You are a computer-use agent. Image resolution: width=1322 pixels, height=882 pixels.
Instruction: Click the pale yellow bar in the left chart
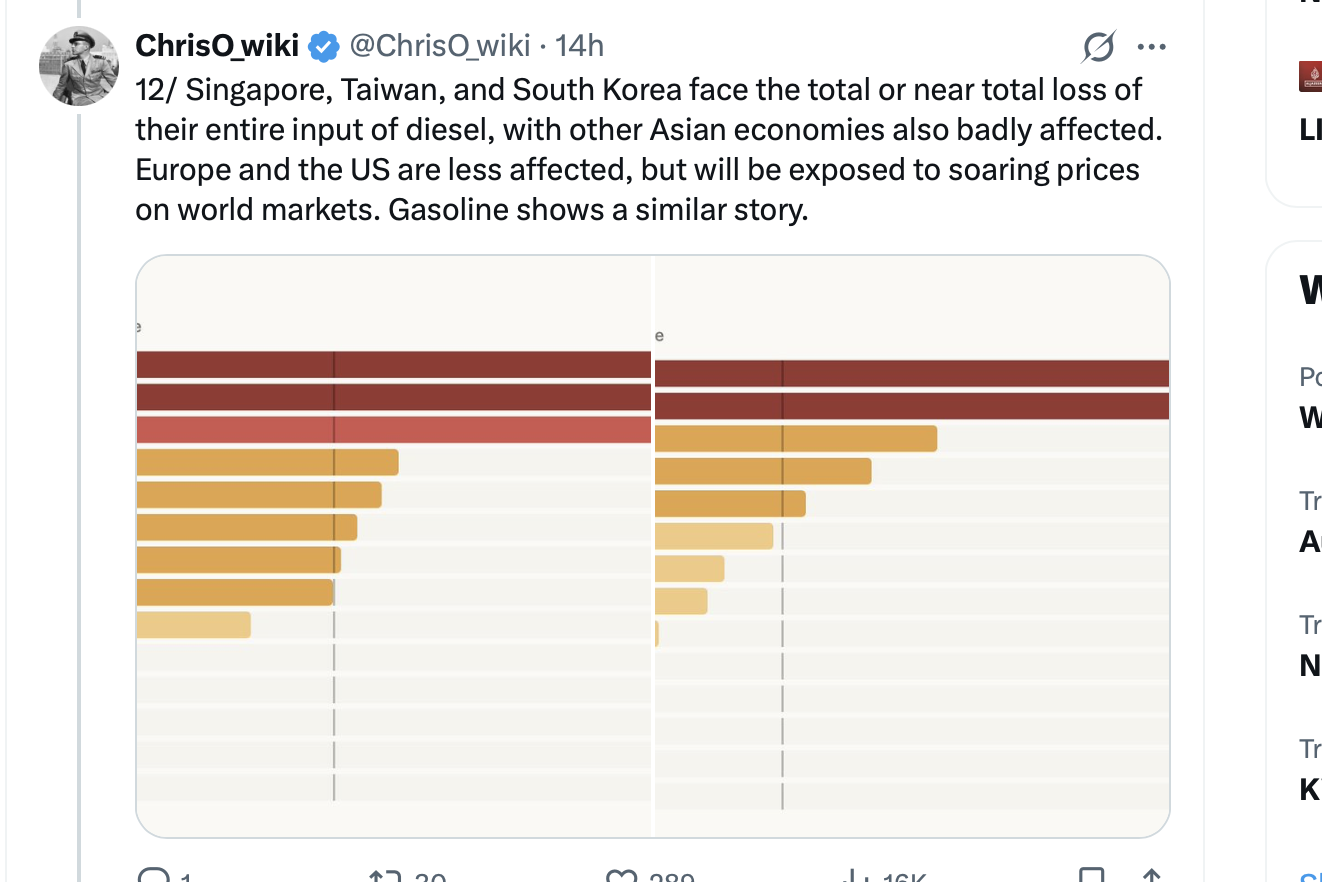(x=193, y=625)
